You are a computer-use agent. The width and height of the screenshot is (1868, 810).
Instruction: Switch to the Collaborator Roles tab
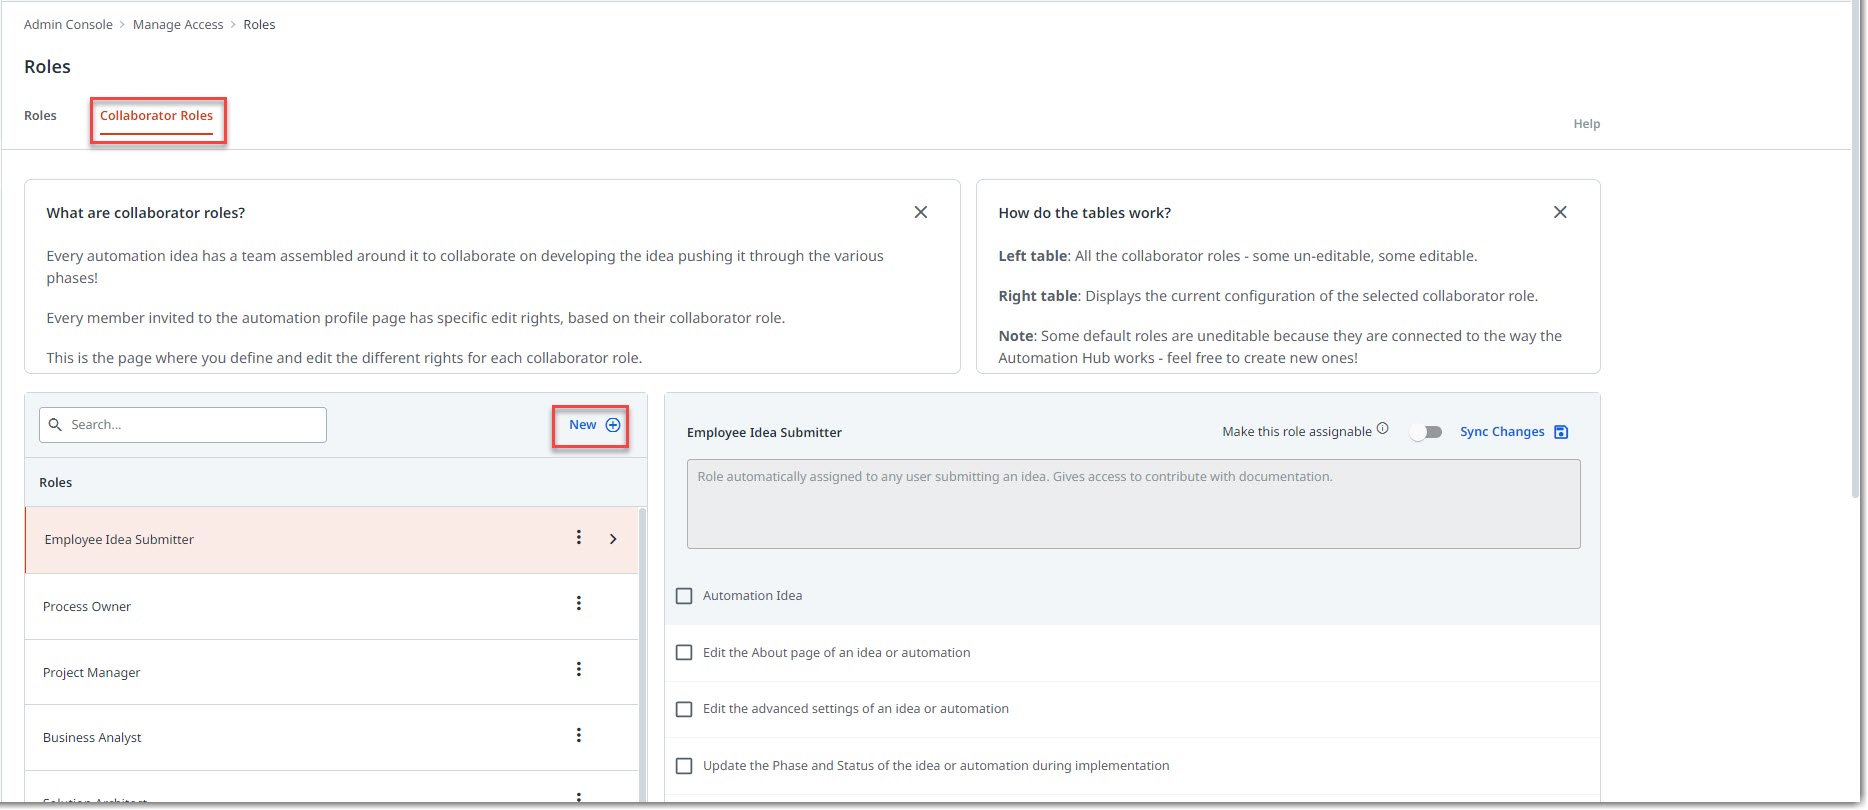156,116
